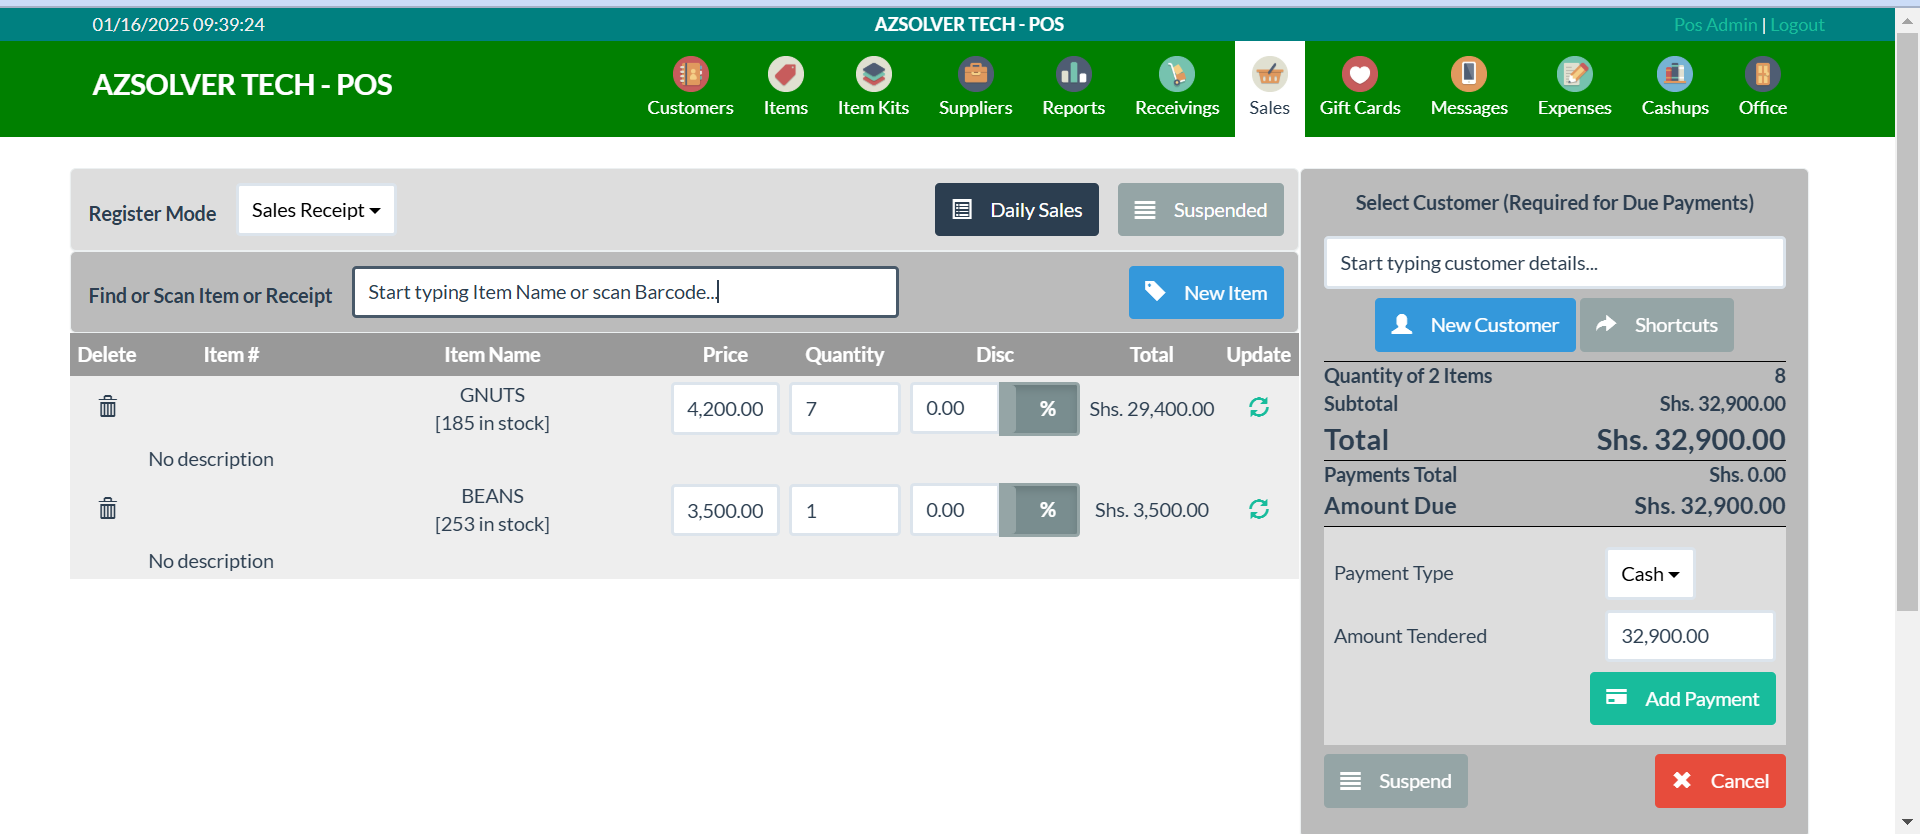Open the Payment Type Cash dropdown

coord(1650,574)
